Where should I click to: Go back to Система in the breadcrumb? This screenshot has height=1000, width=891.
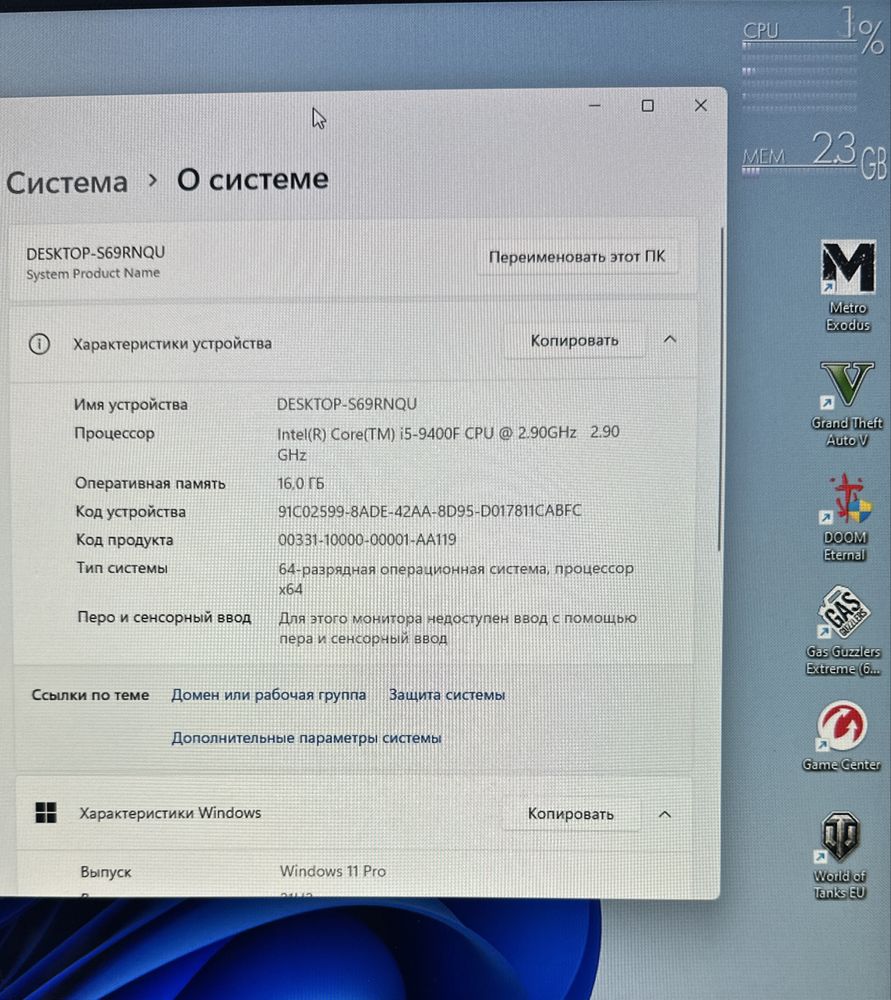click(x=67, y=182)
